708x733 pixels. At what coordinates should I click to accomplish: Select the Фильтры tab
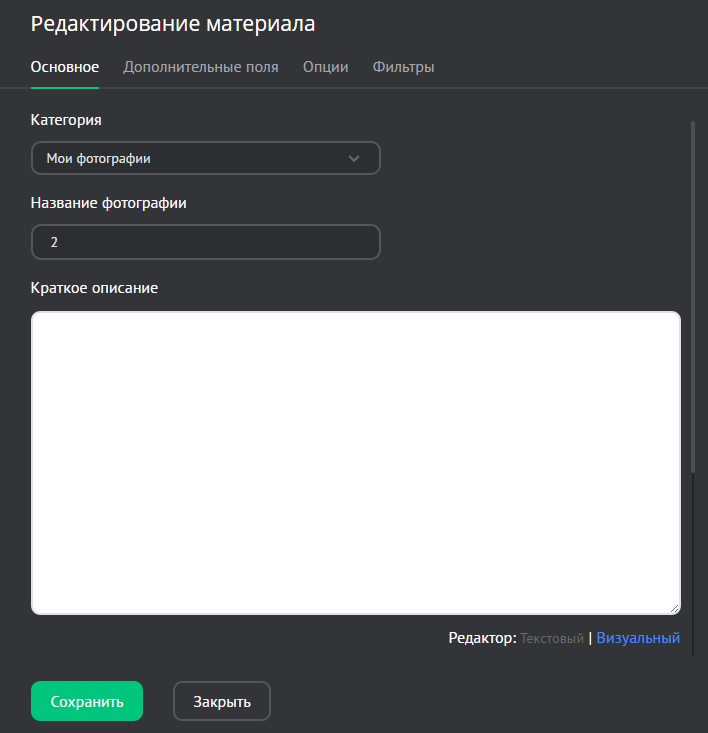(403, 67)
